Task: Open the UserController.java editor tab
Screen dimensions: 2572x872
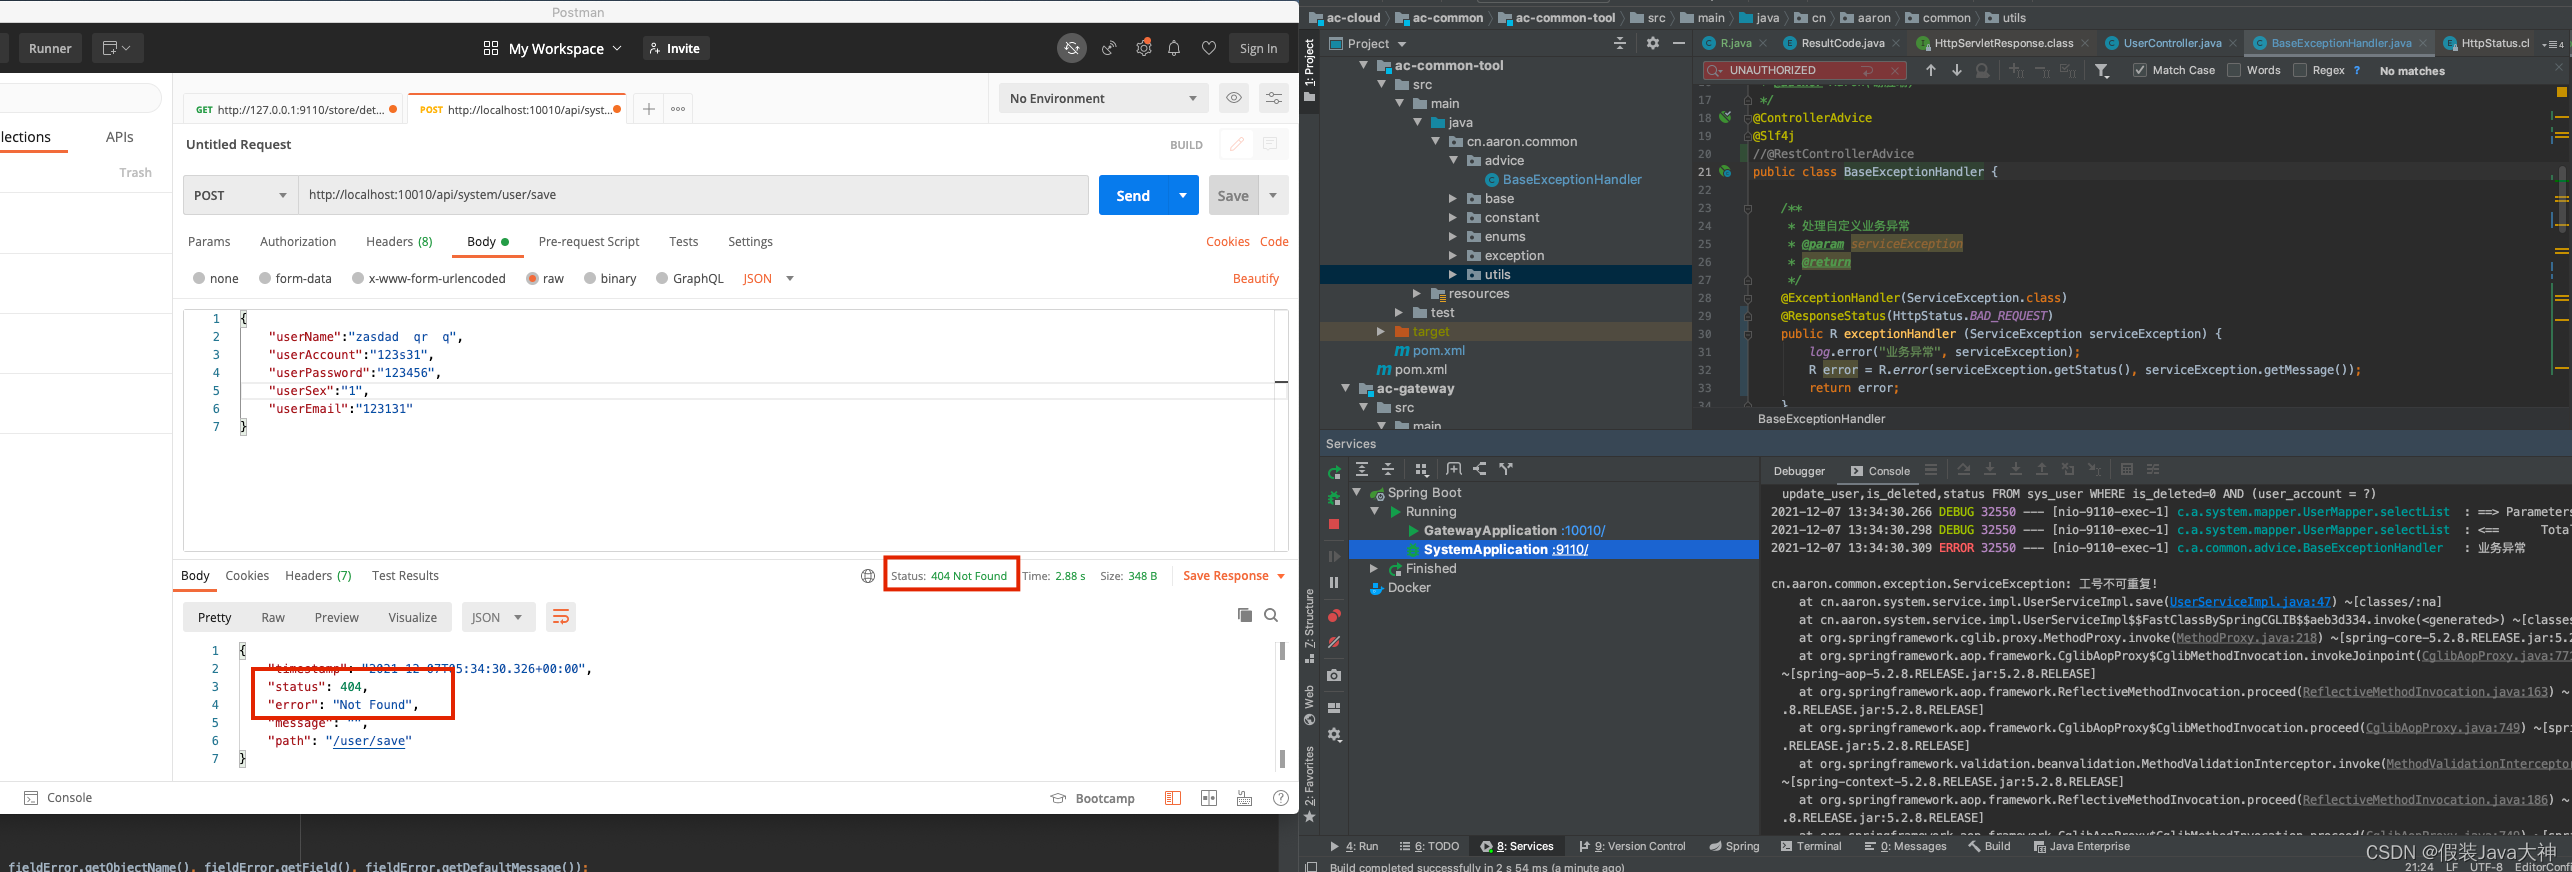Action: 2172,43
